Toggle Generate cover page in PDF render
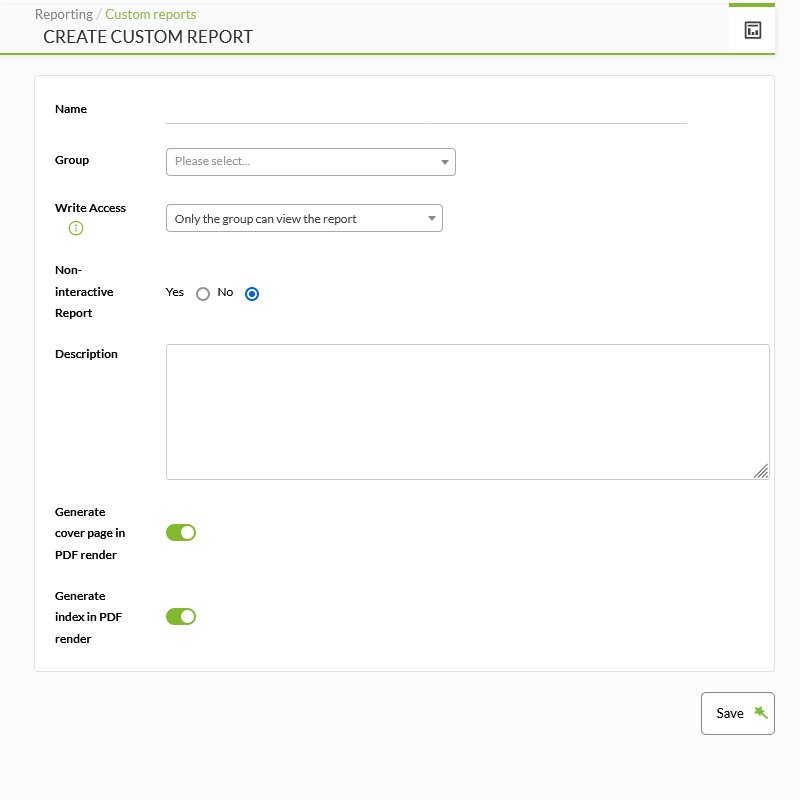 click(181, 533)
